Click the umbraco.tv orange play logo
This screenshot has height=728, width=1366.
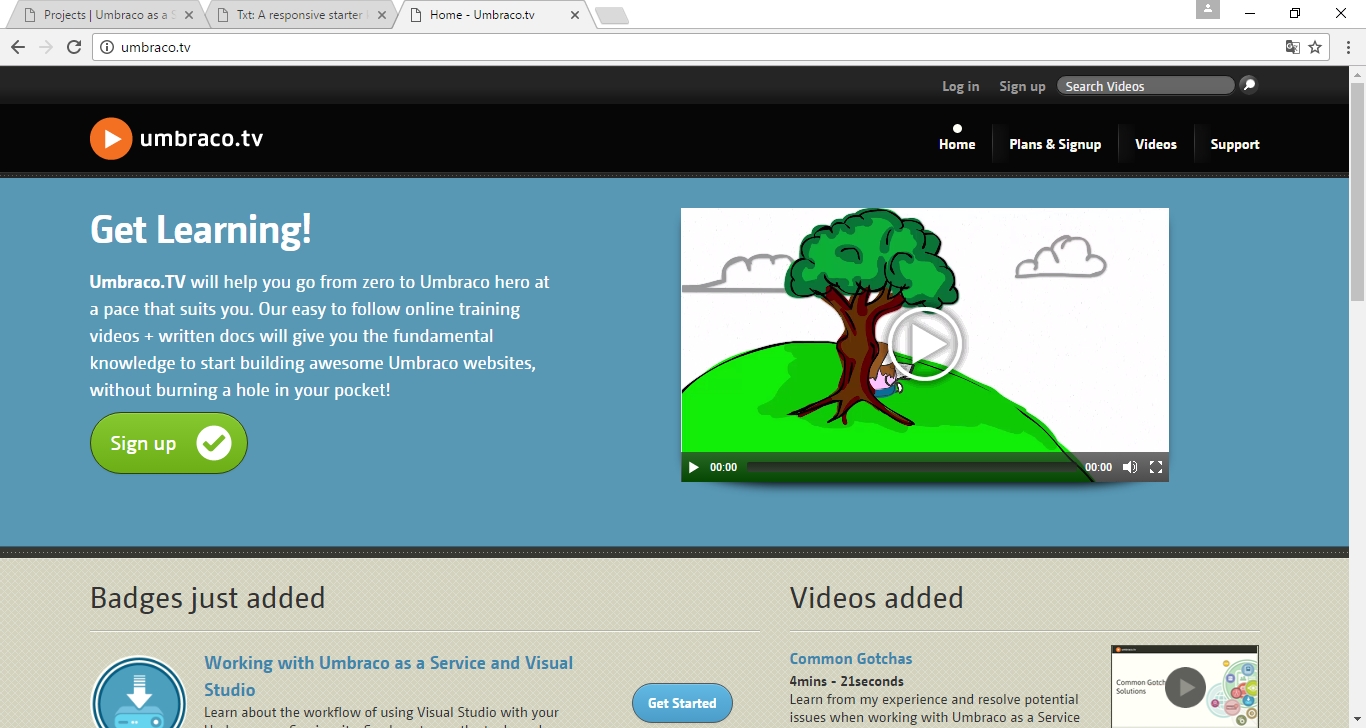pyautogui.click(x=111, y=139)
